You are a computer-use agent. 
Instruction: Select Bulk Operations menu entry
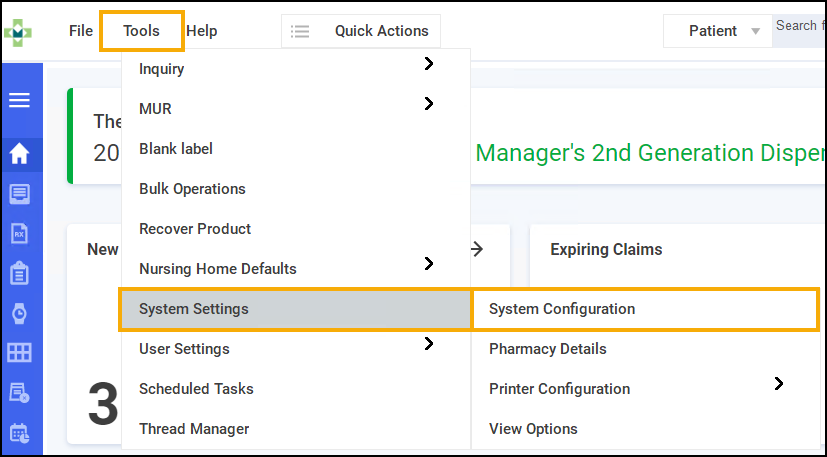(x=192, y=189)
